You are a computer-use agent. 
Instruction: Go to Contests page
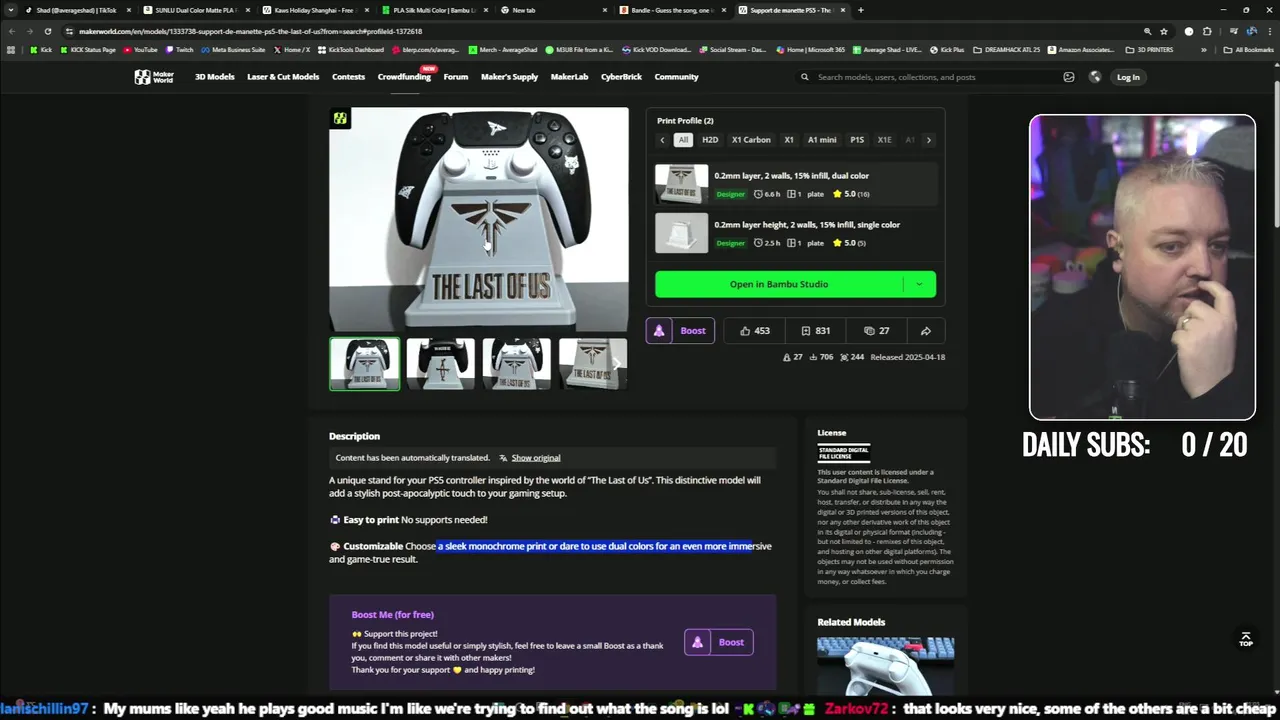click(x=348, y=77)
